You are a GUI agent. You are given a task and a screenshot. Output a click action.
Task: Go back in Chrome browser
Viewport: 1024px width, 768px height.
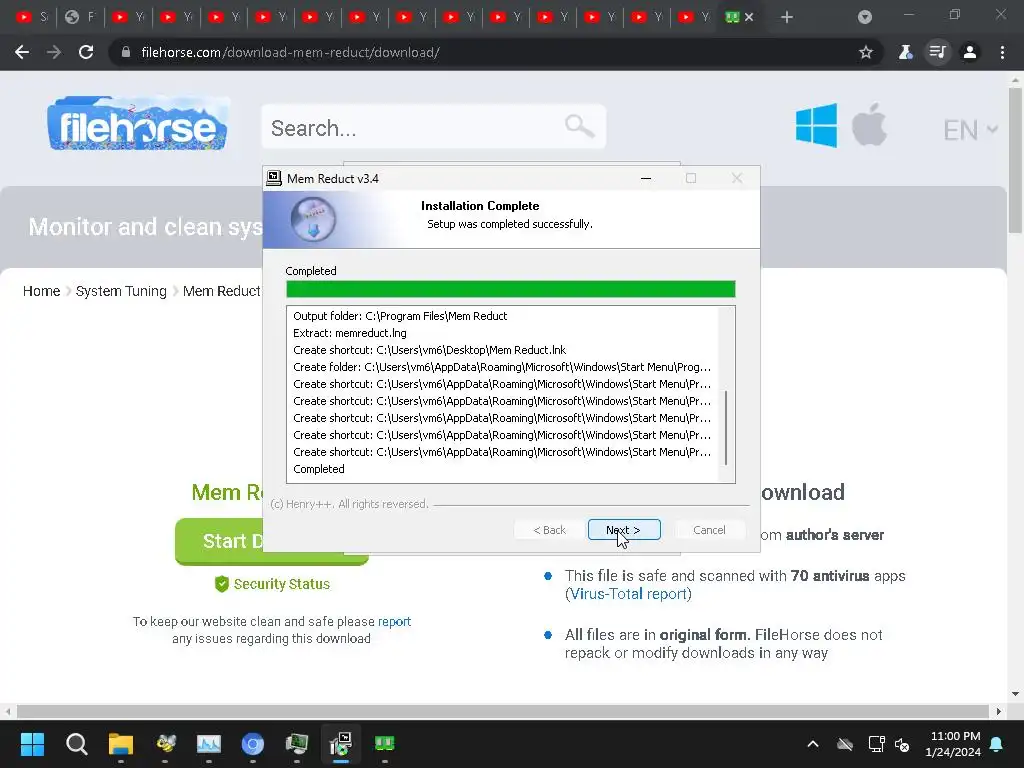tap(22, 52)
